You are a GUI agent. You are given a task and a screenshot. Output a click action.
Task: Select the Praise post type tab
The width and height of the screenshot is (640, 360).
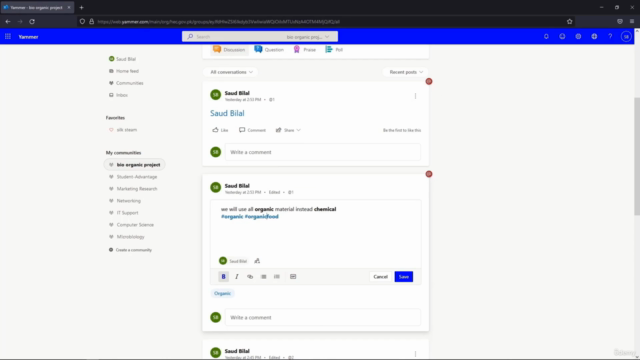click(x=304, y=50)
